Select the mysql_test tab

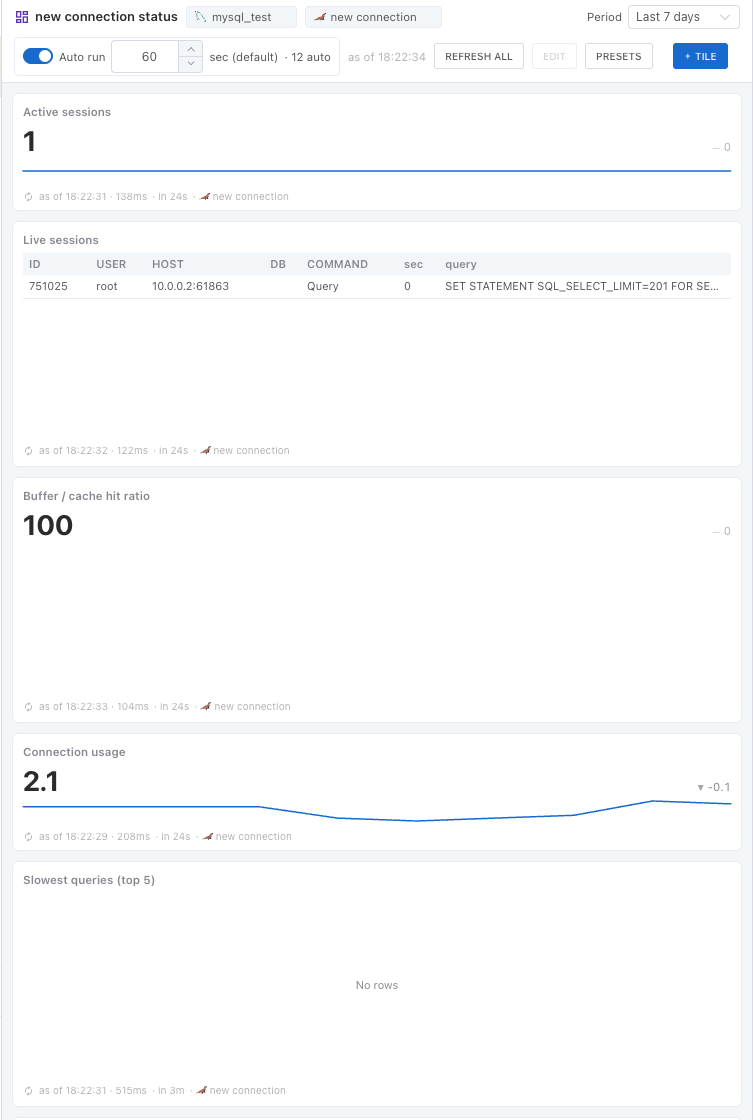pos(241,17)
